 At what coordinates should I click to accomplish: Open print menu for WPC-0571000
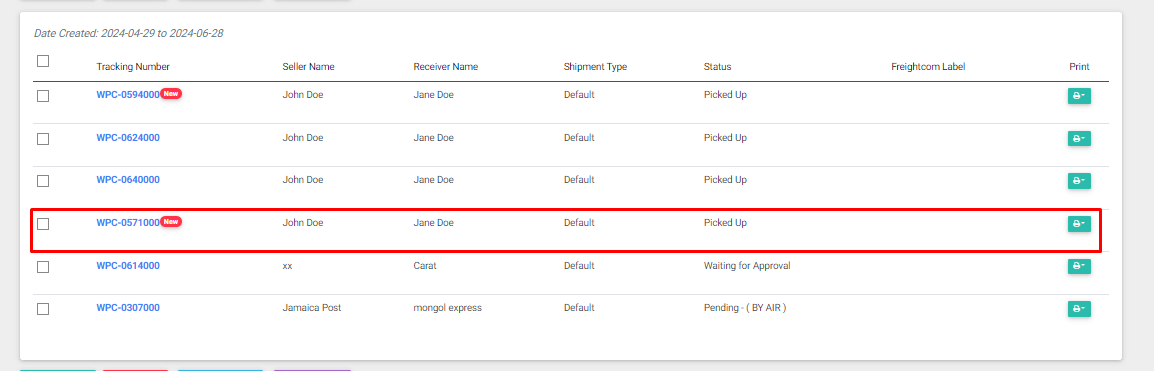pyautogui.click(x=1079, y=224)
